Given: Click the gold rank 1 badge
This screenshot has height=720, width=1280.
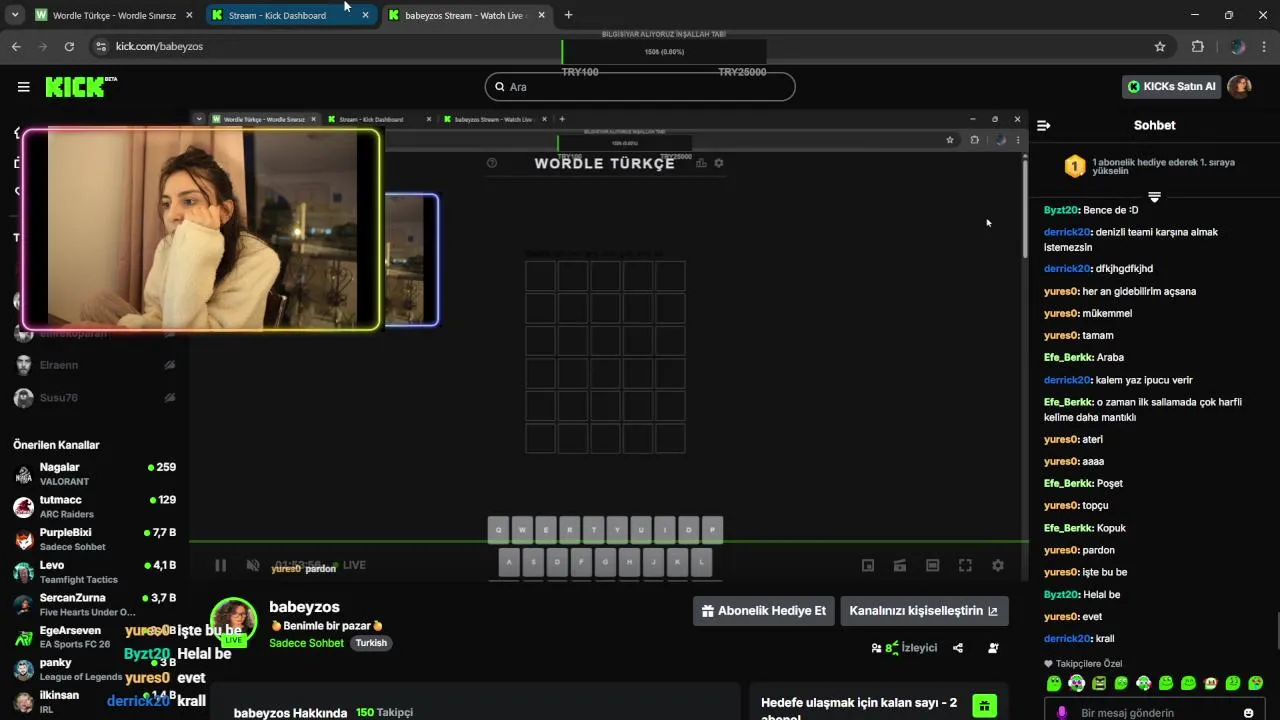Looking at the screenshot, I should pos(1074,166).
